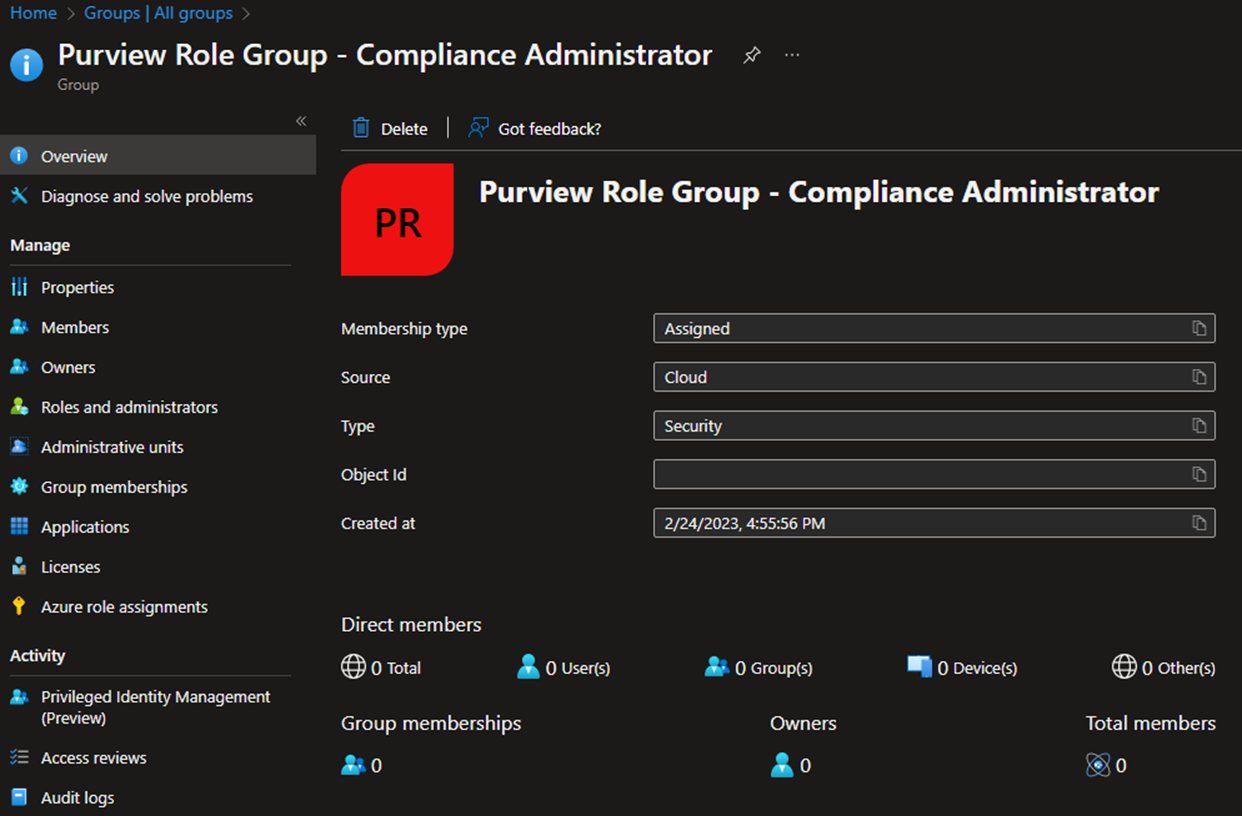Open the Owners section
This screenshot has height=816, width=1242.
pos(68,367)
